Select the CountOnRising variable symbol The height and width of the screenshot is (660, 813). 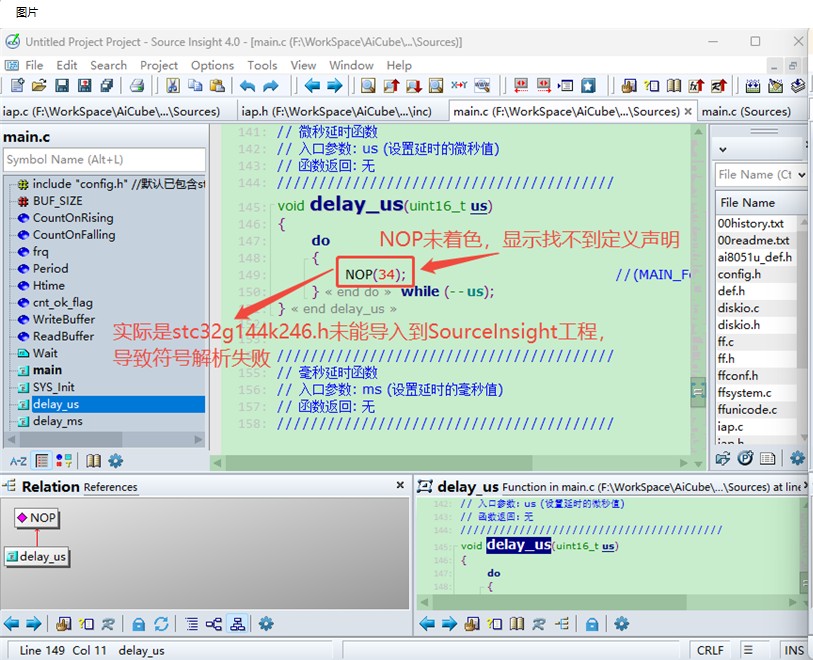click(73, 218)
